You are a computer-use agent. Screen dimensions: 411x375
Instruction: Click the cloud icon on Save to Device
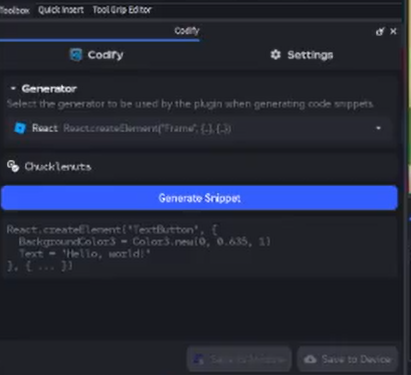(310, 359)
